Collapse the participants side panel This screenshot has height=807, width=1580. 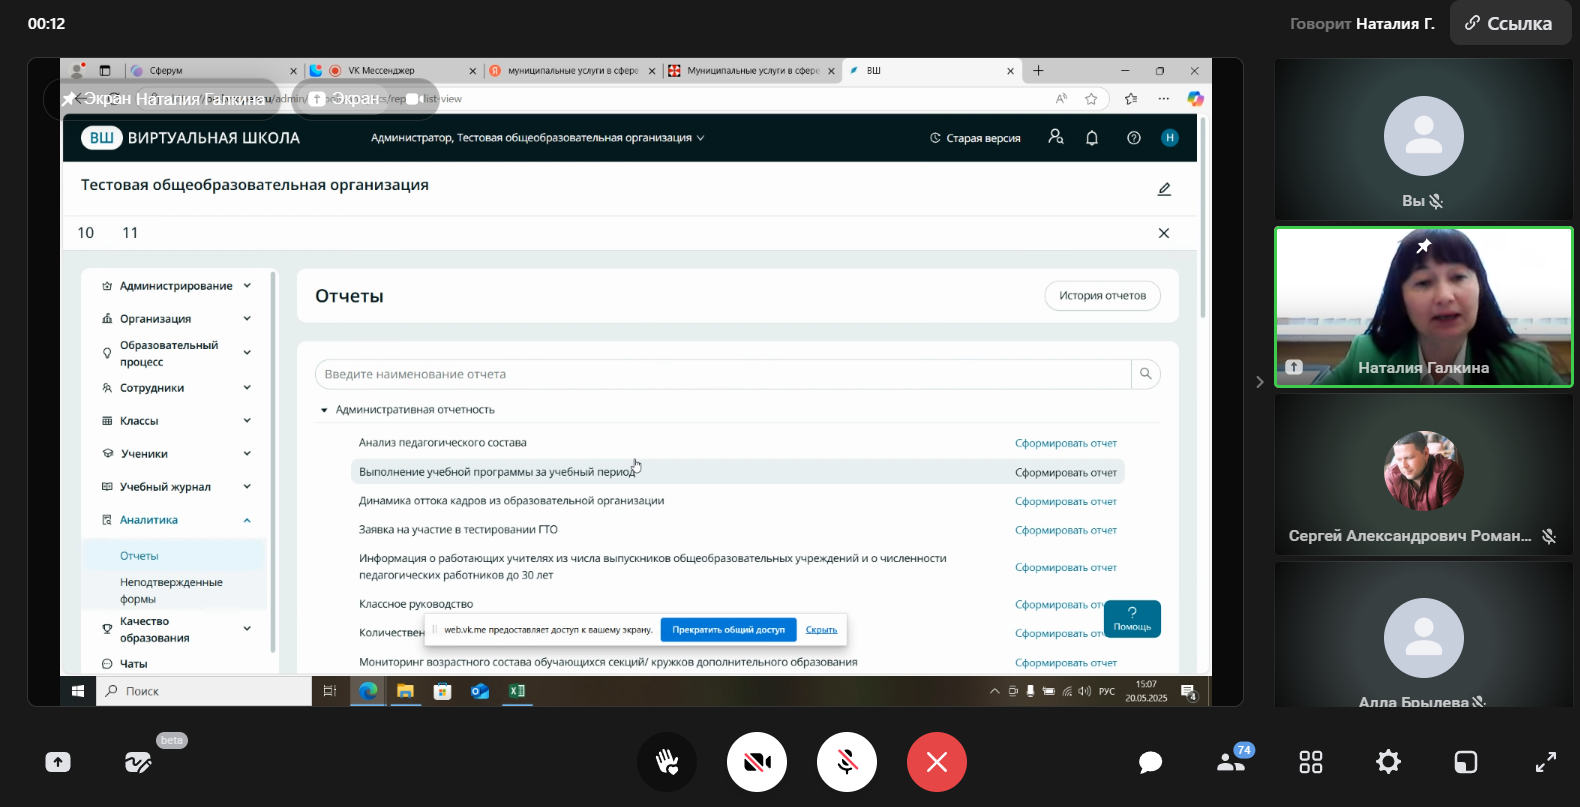[x=1259, y=382]
